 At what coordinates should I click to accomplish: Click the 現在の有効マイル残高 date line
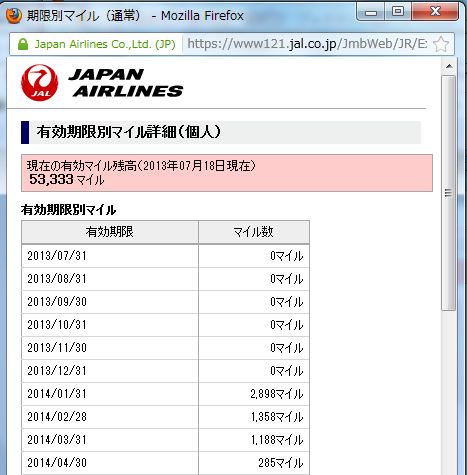point(141,166)
